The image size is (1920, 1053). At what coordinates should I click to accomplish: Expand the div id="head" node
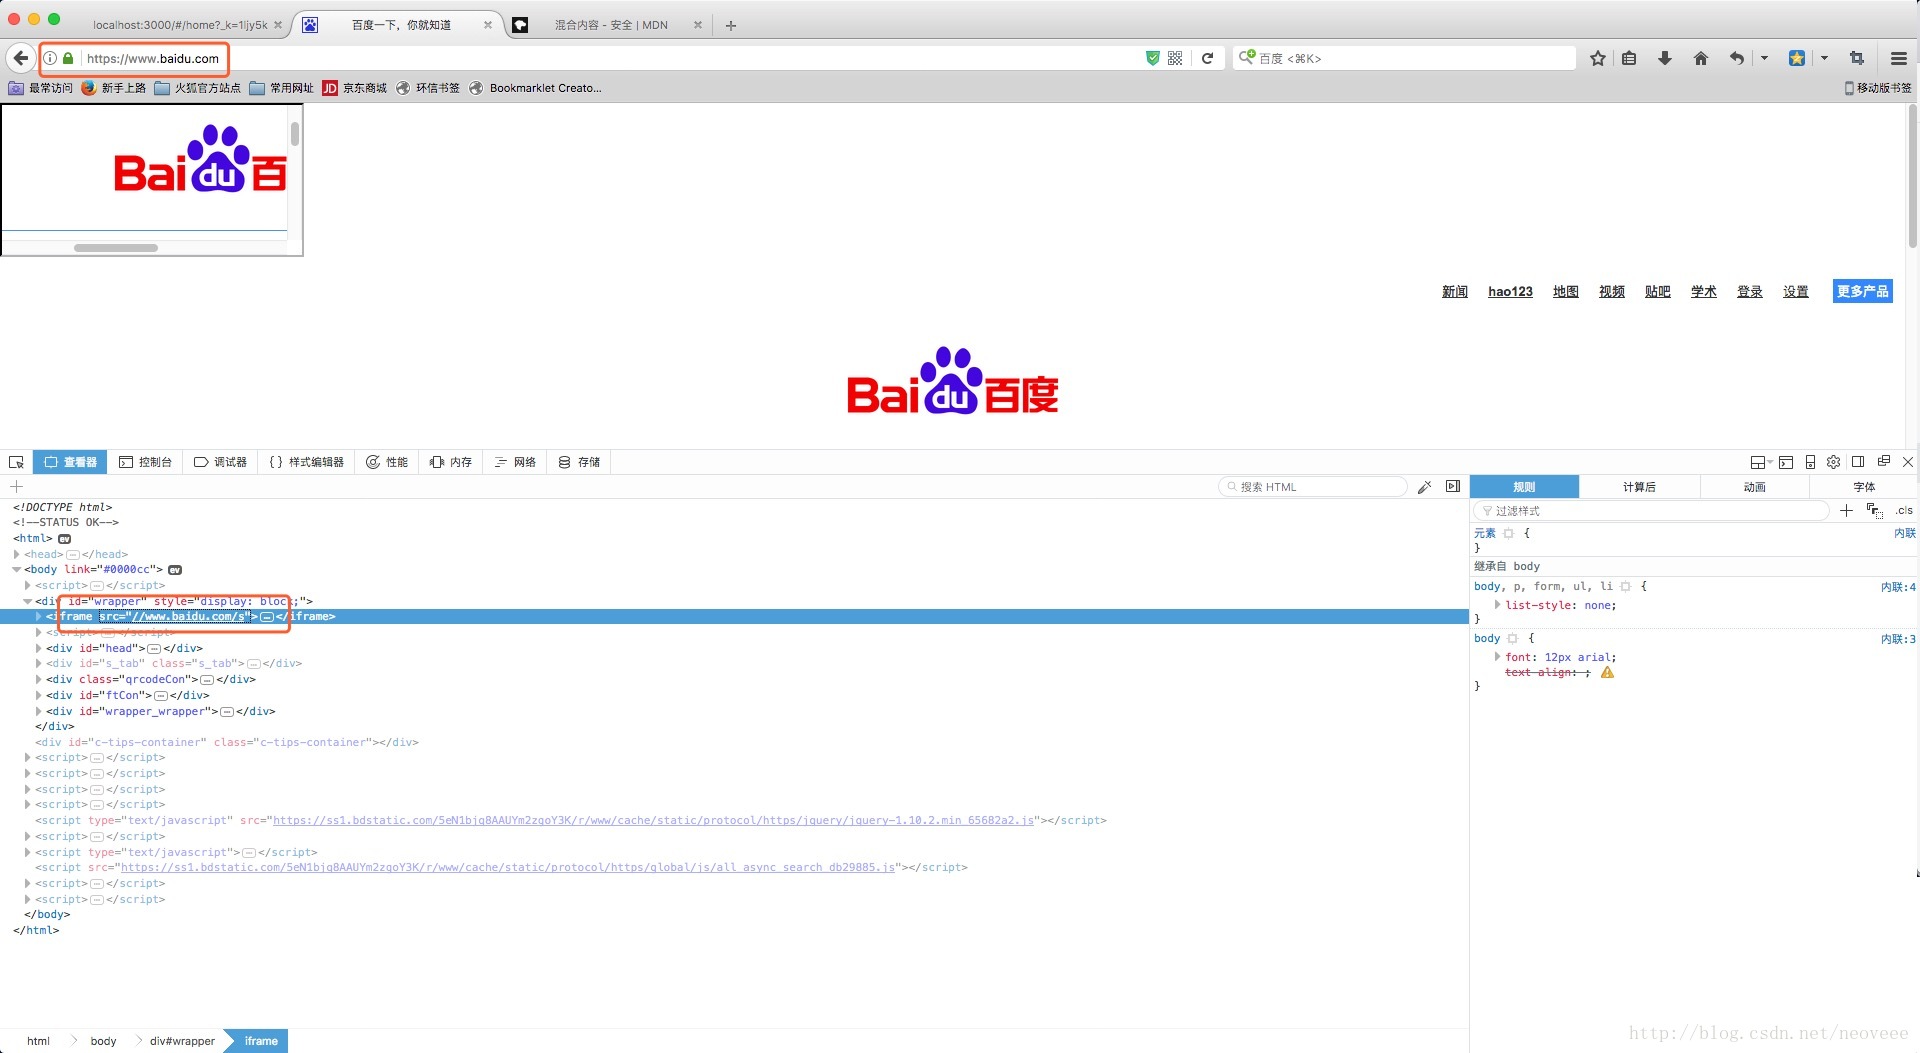click(x=39, y=648)
